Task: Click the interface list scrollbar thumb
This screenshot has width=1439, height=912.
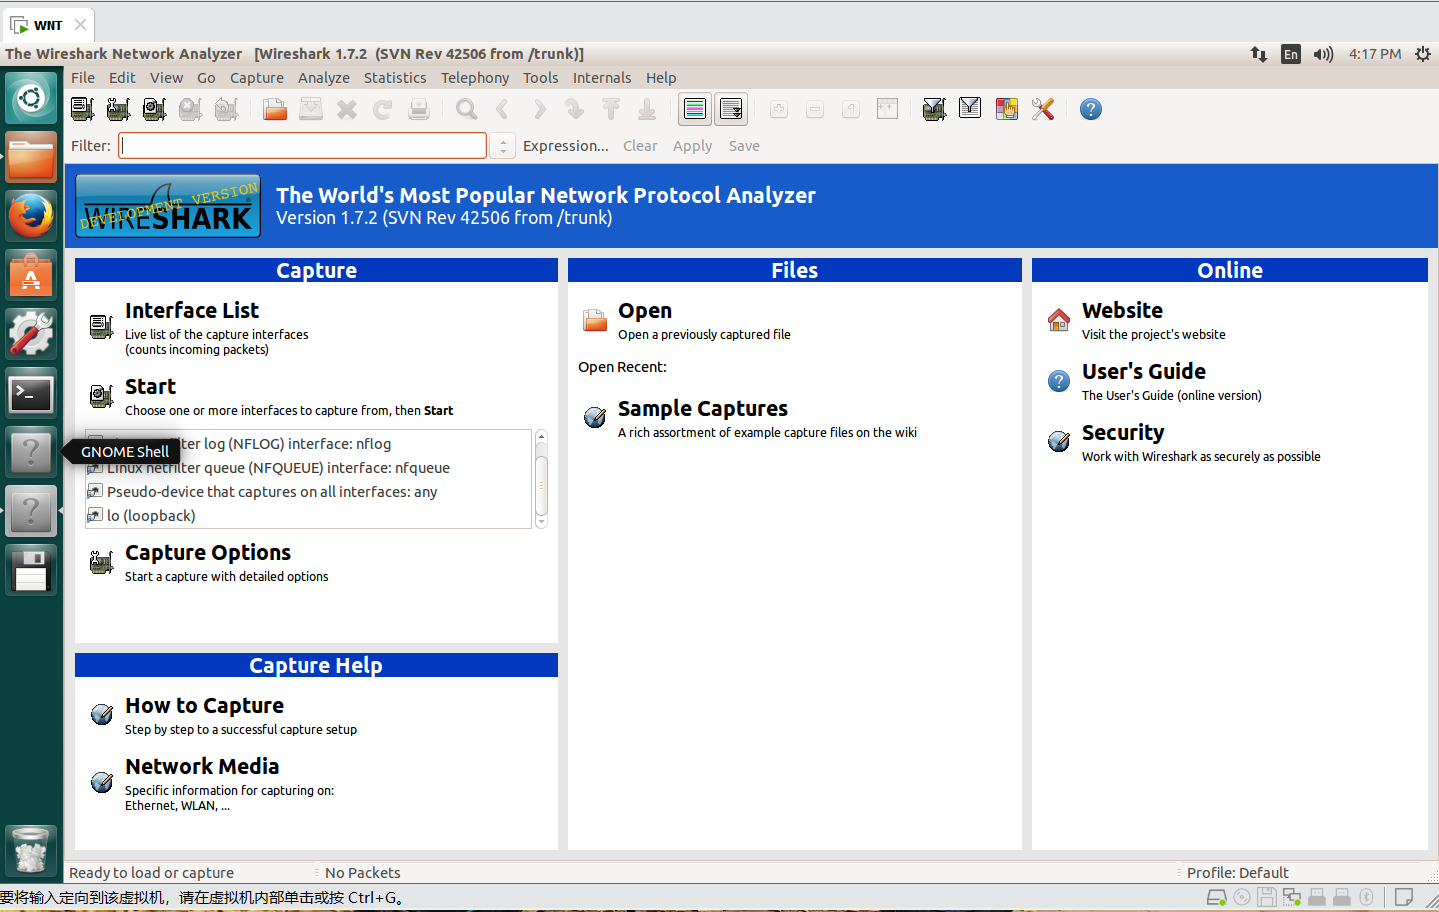Action: (x=541, y=485)
